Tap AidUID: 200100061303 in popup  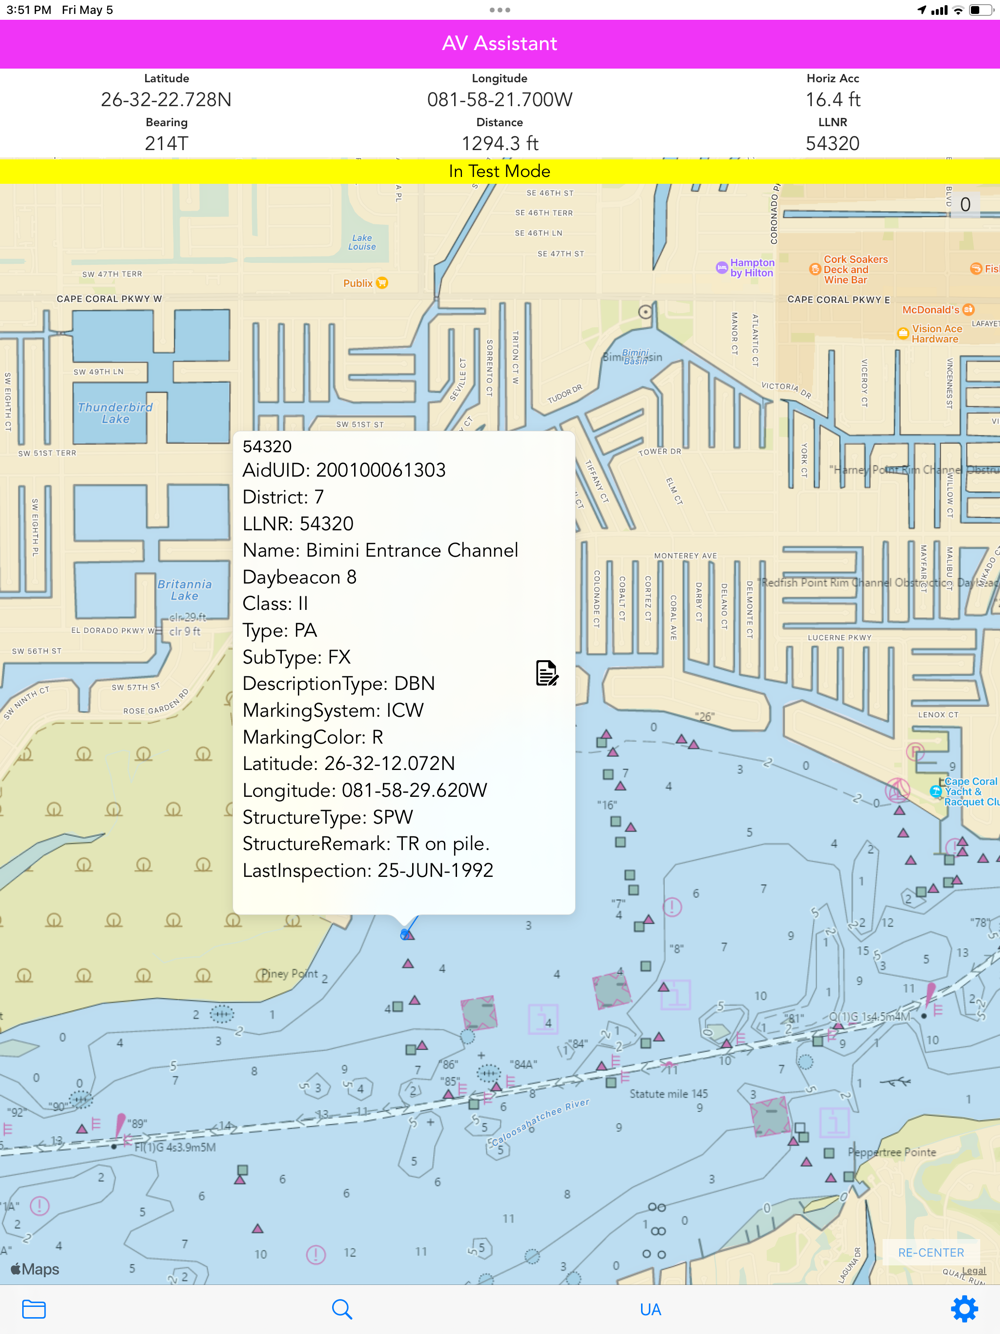pyautogui.click(x=344, y=470)
